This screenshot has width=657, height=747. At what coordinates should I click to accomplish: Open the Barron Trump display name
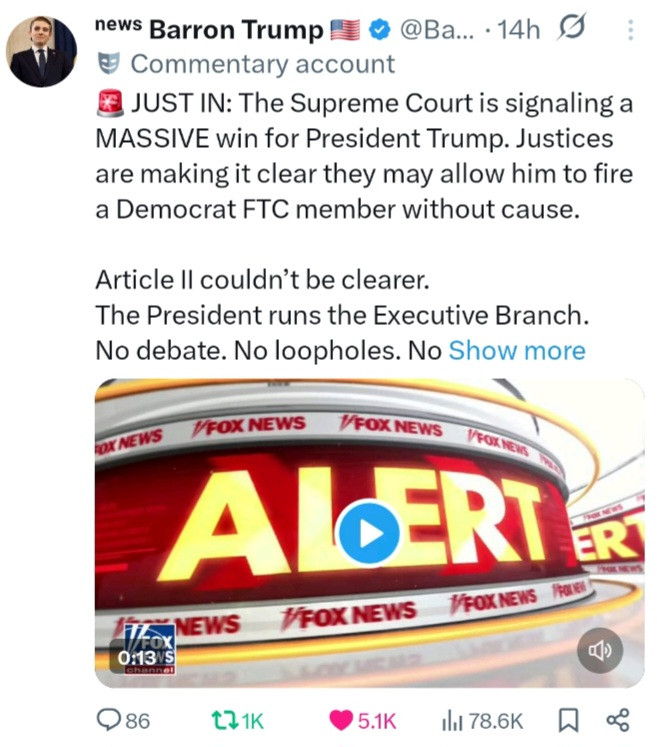[x=236, y=30]
